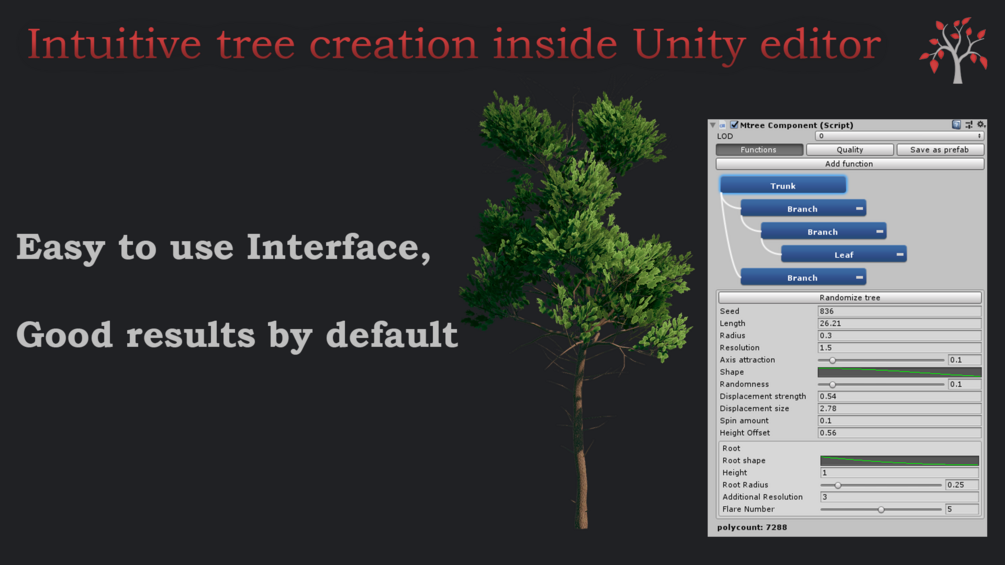Switch to the Quality tab
The height and width of the screenshot is (565, 1005).
pos(849,149)
